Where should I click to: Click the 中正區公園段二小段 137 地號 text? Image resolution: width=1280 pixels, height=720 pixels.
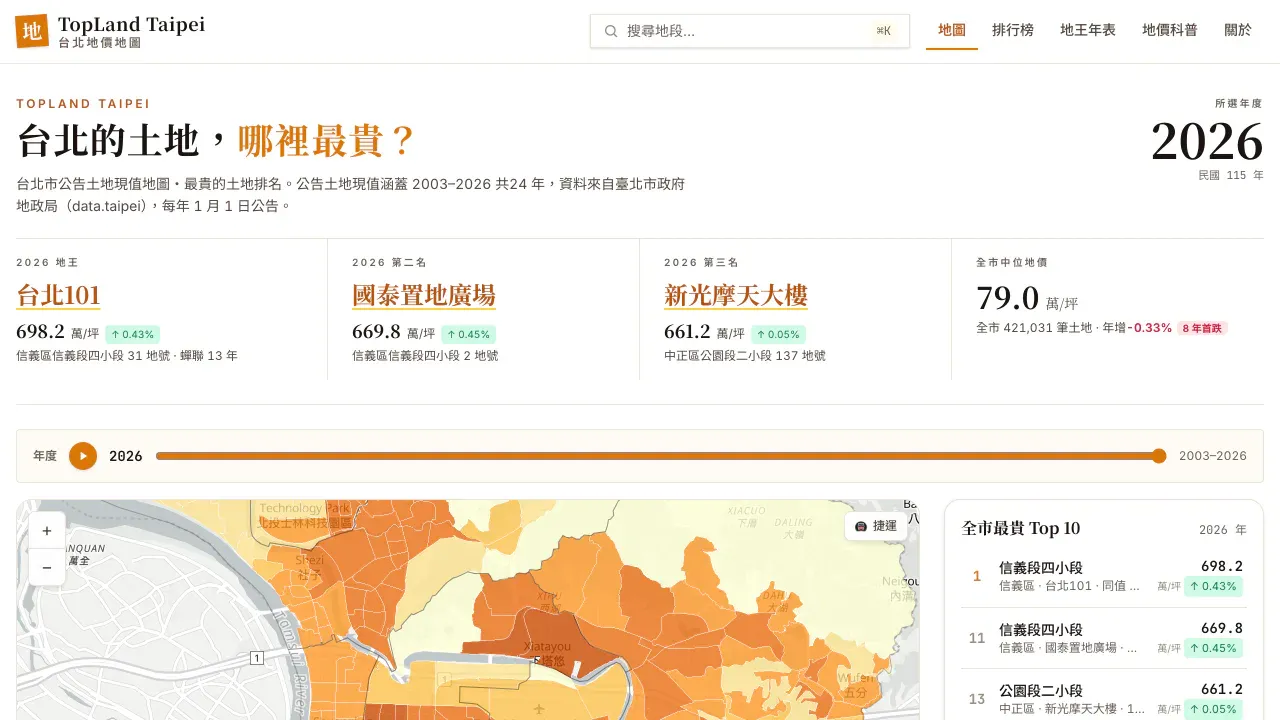point(744,356)
